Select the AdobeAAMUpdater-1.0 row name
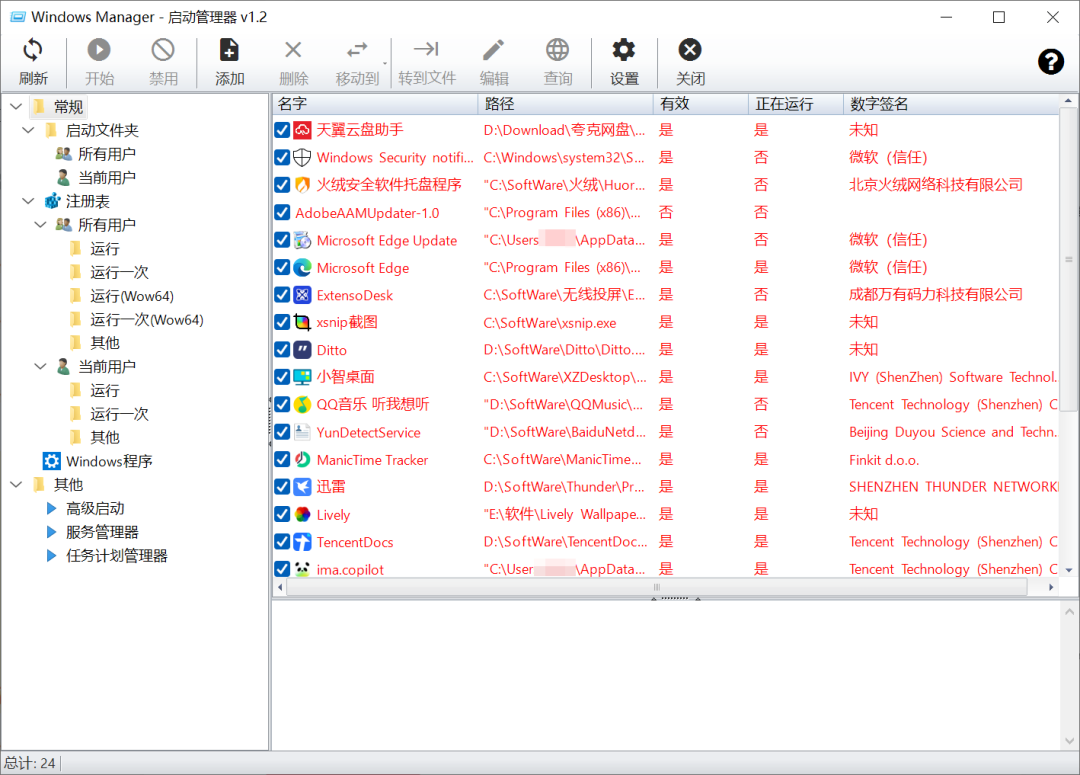 pyautogui.click(x=367, y=213)
